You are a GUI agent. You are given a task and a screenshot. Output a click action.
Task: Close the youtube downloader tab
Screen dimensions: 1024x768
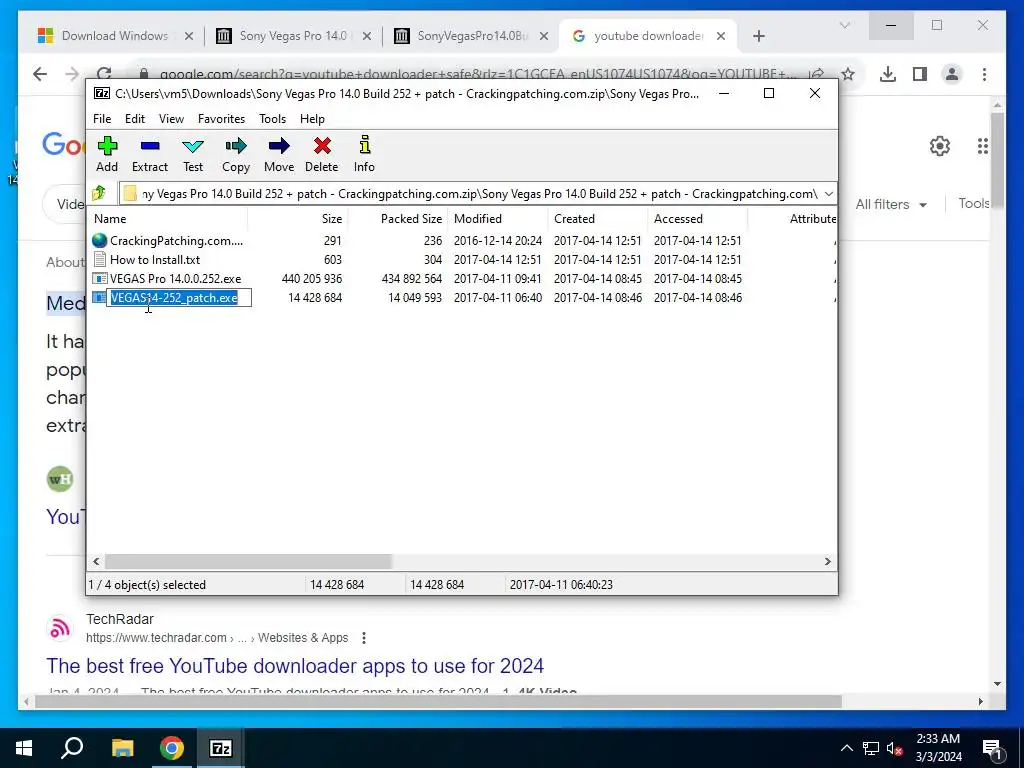tap(721, 36)
